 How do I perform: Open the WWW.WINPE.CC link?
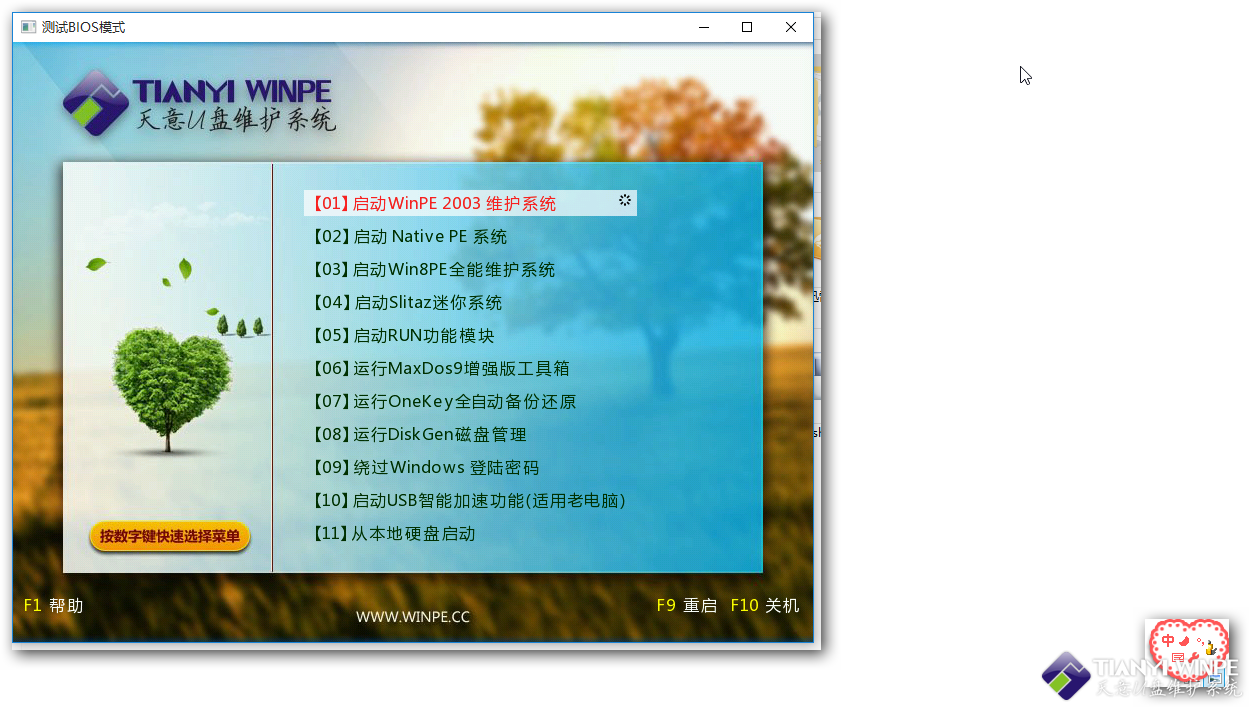tap(413, 617)
